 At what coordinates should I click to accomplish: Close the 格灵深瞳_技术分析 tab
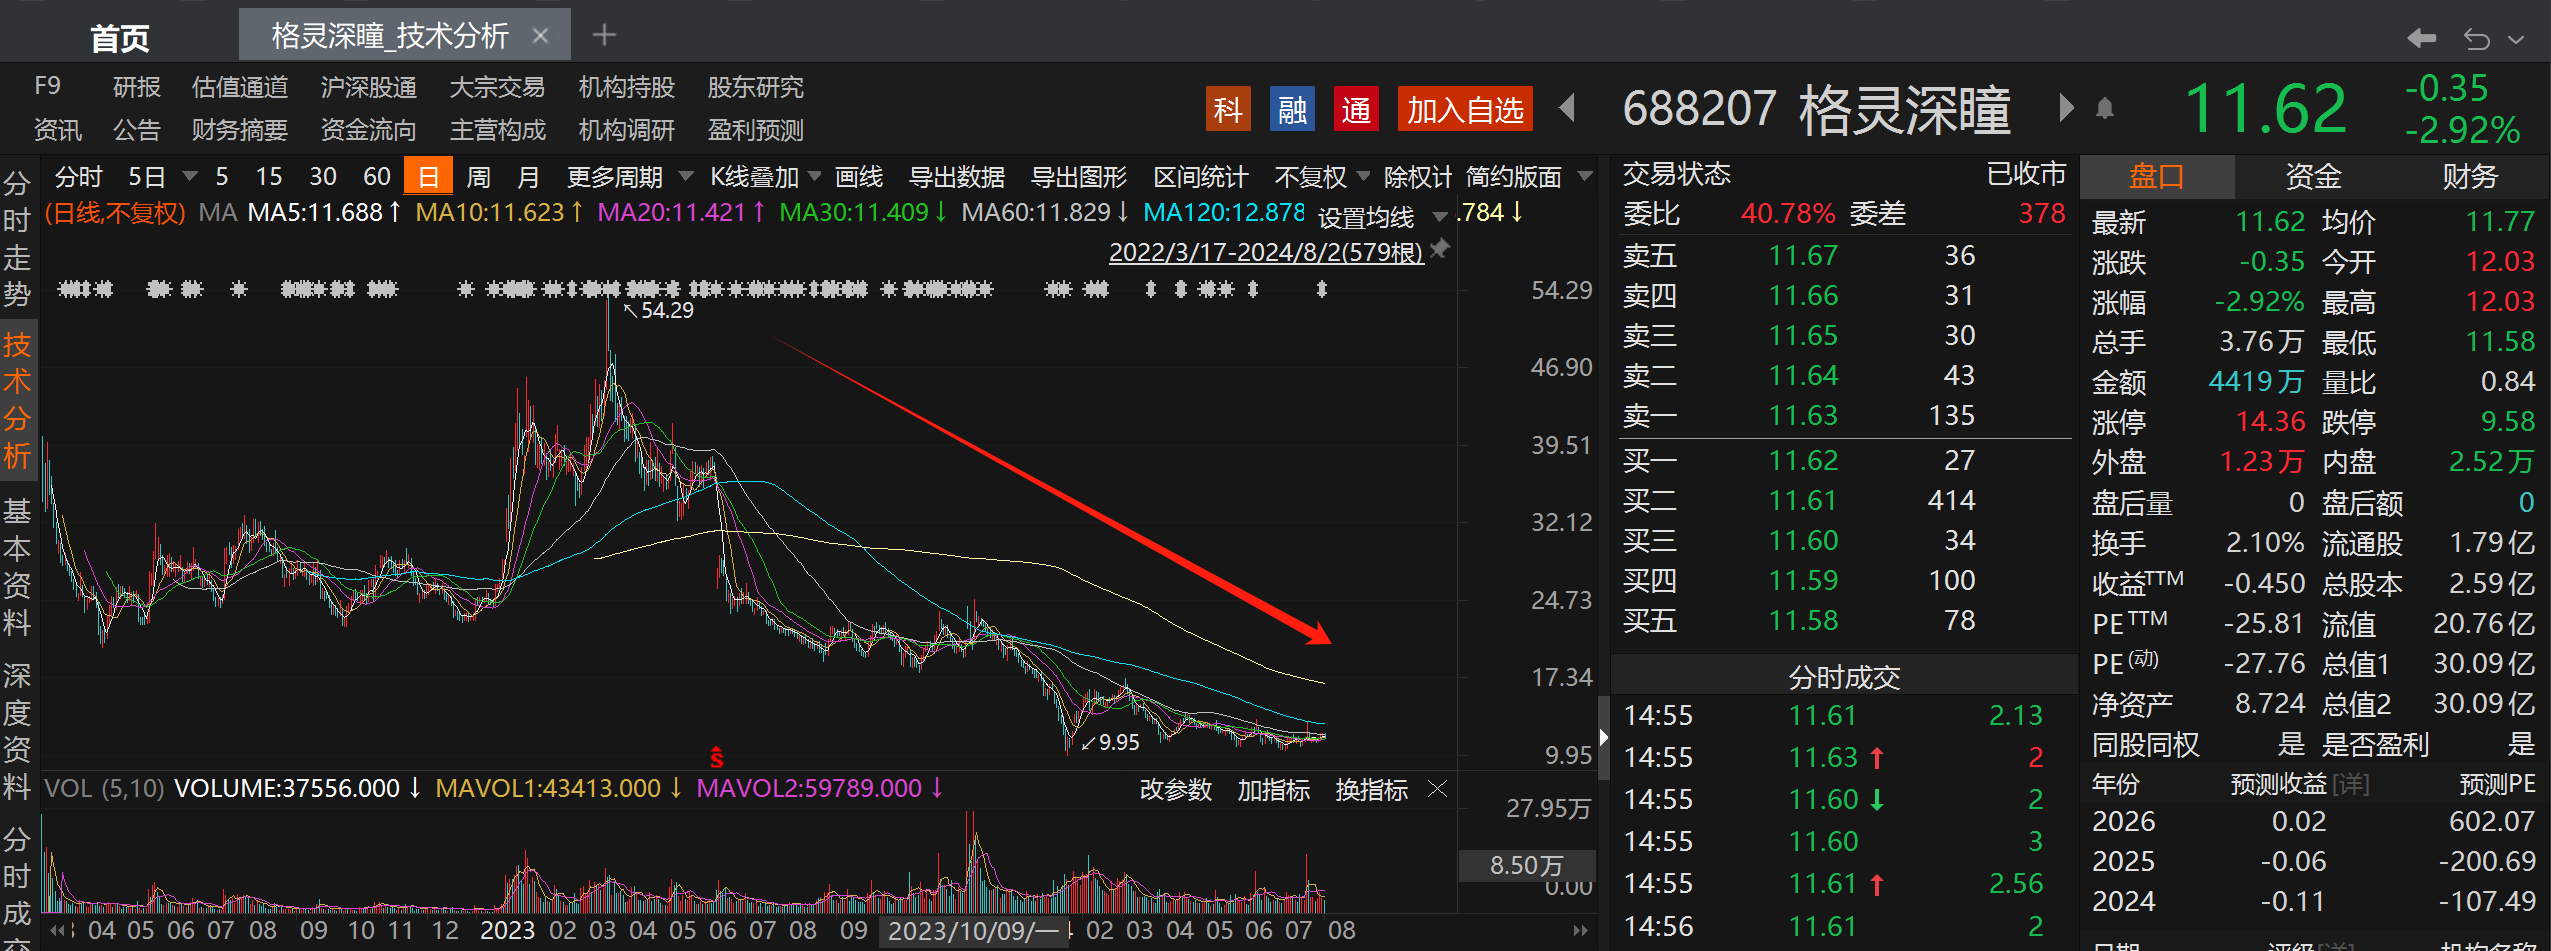coord(541,36)
